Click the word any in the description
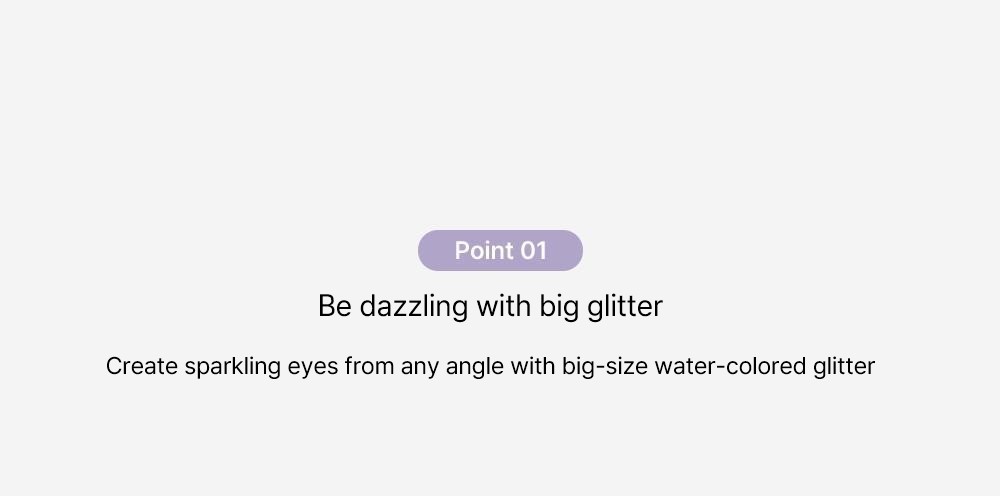Screen dimensions: 1000x496 (x=420, y=368)
